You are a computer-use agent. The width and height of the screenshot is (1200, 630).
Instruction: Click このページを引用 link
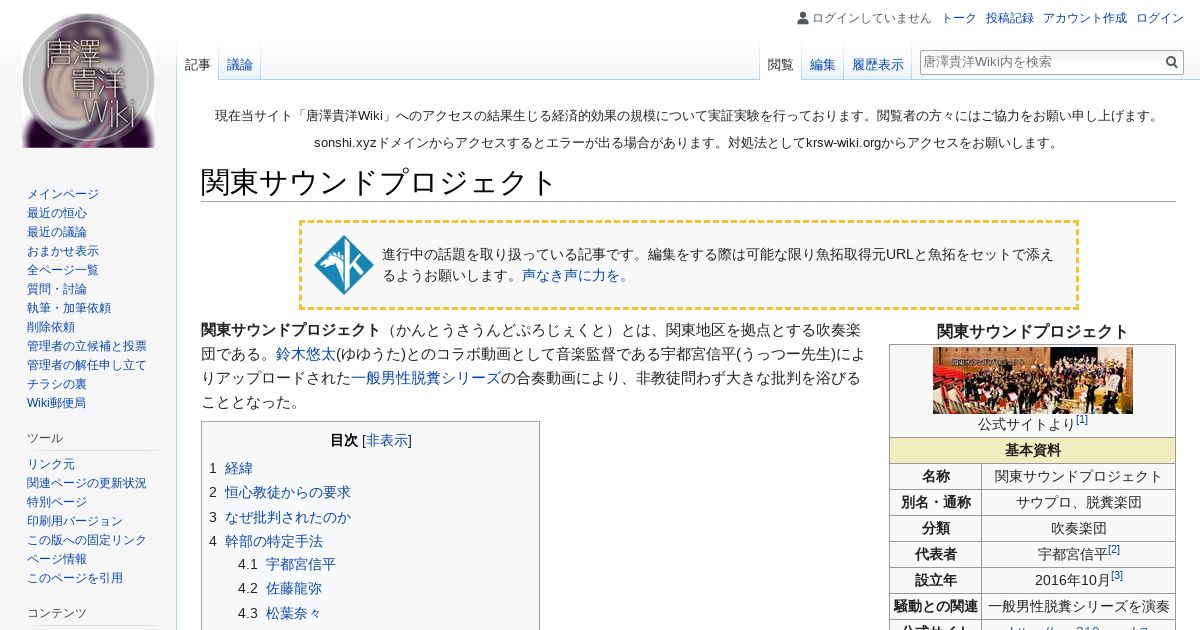point(75,578)
